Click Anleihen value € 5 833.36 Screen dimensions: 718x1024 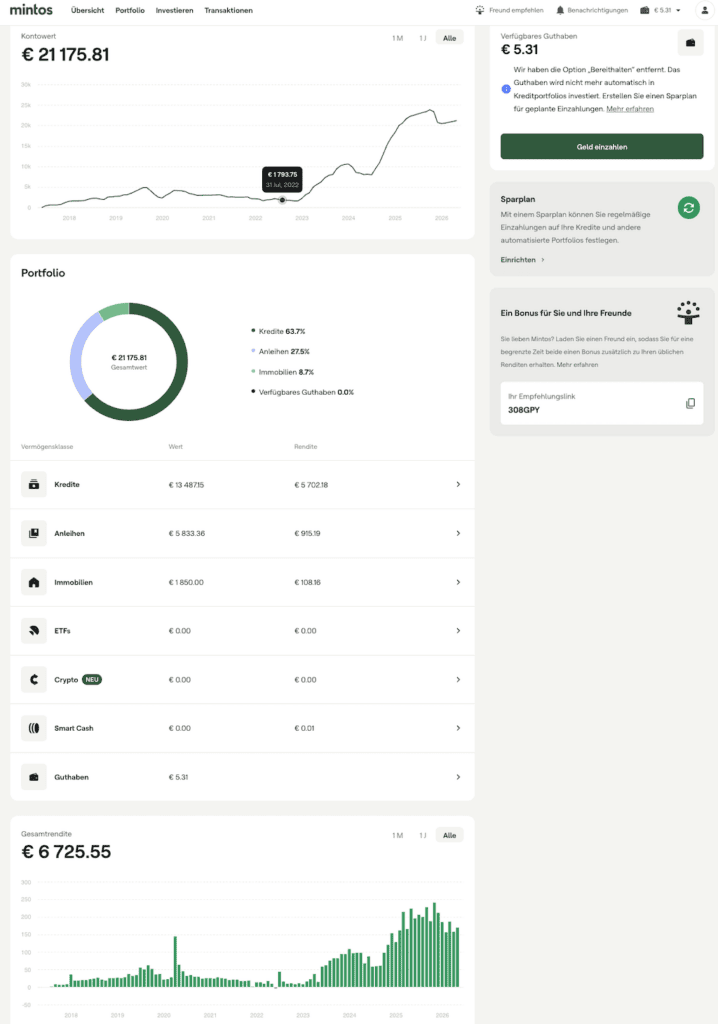click(x=187, y=534)
